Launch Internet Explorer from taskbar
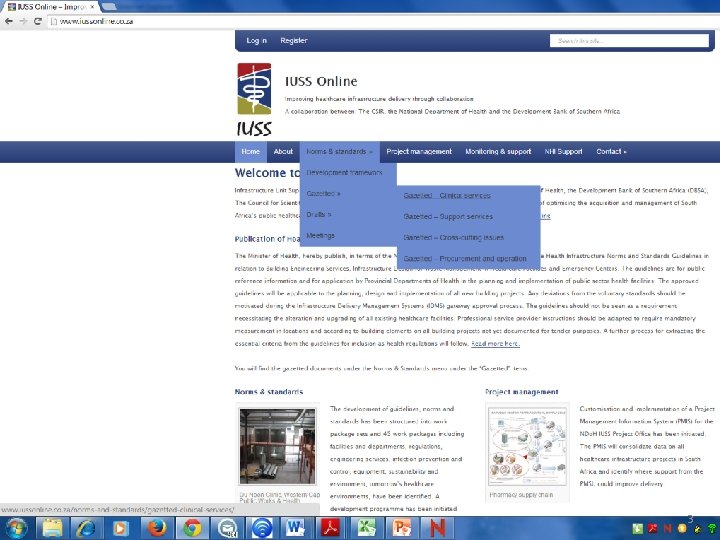The height and width of the screenshot is (540, 720). (86, 529)
